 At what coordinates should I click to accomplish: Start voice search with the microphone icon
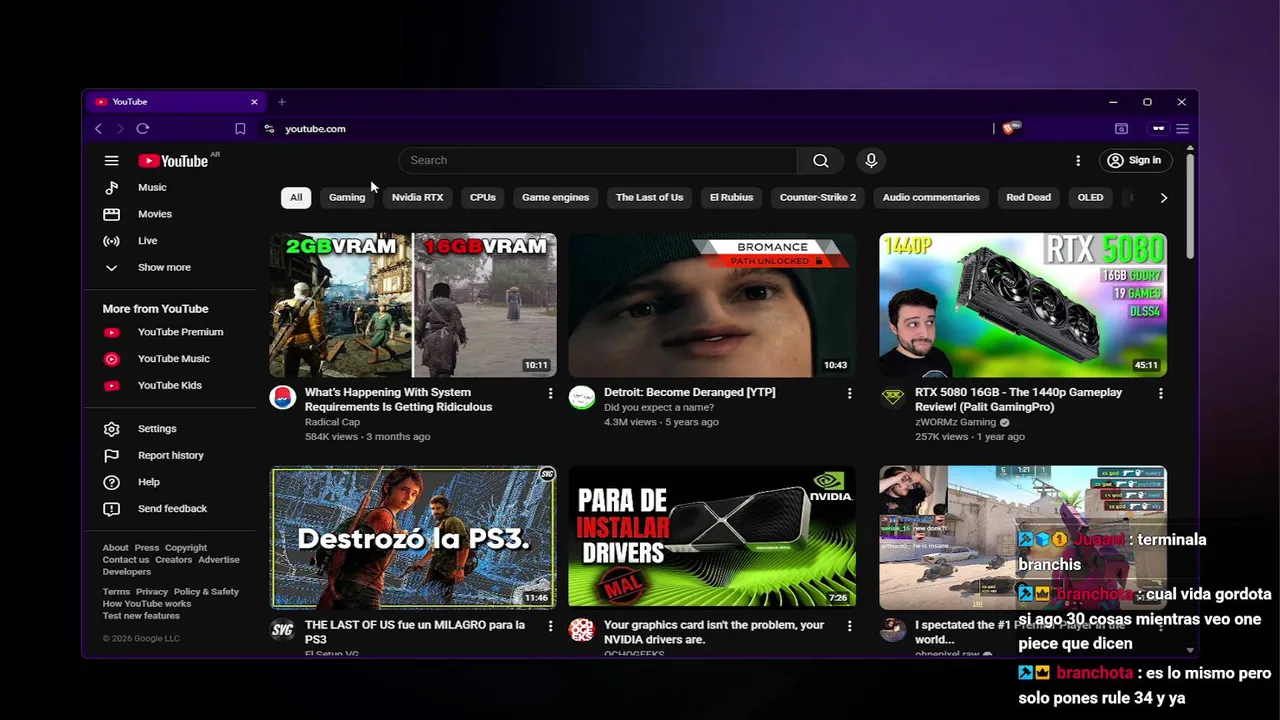[x=871, y=160]
